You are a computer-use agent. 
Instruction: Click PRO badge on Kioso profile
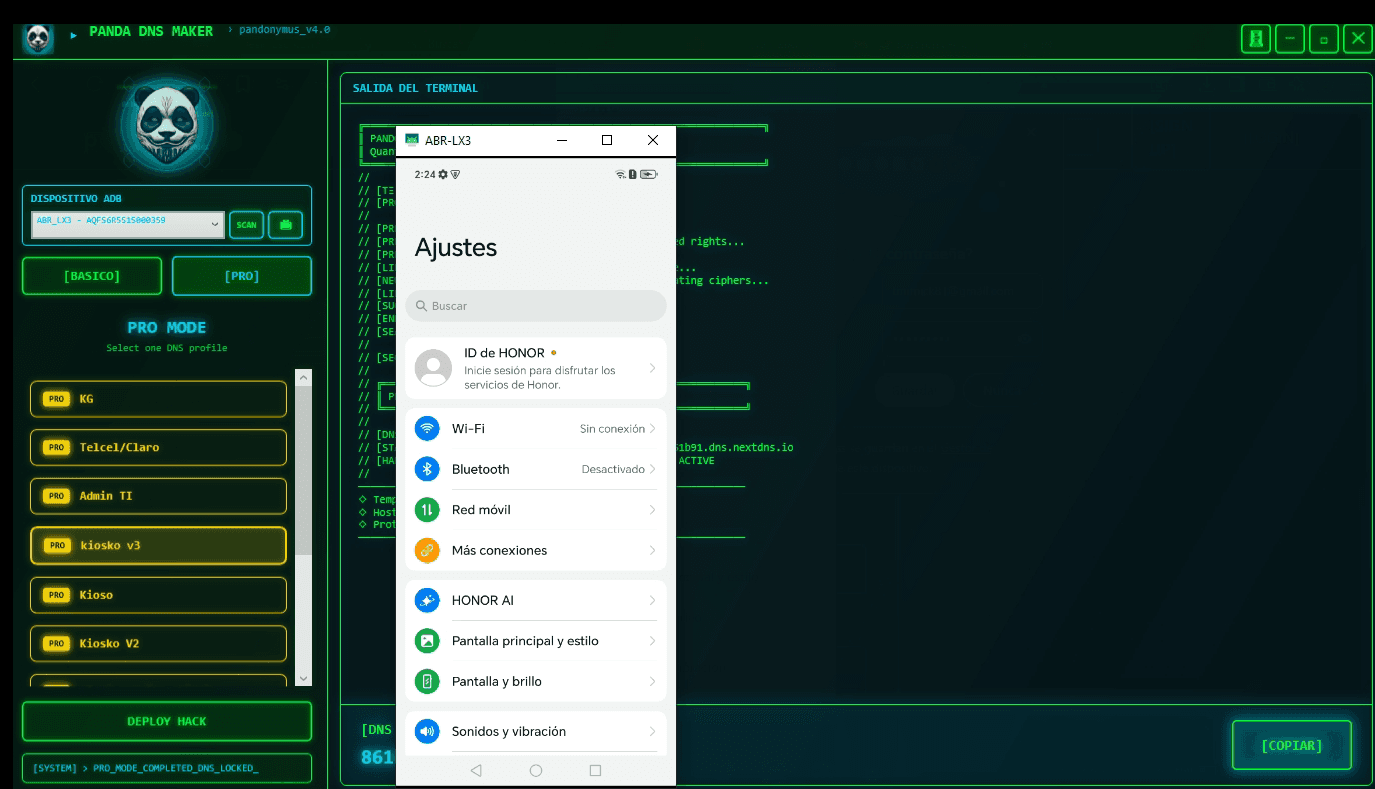click(x=57, y=595)
